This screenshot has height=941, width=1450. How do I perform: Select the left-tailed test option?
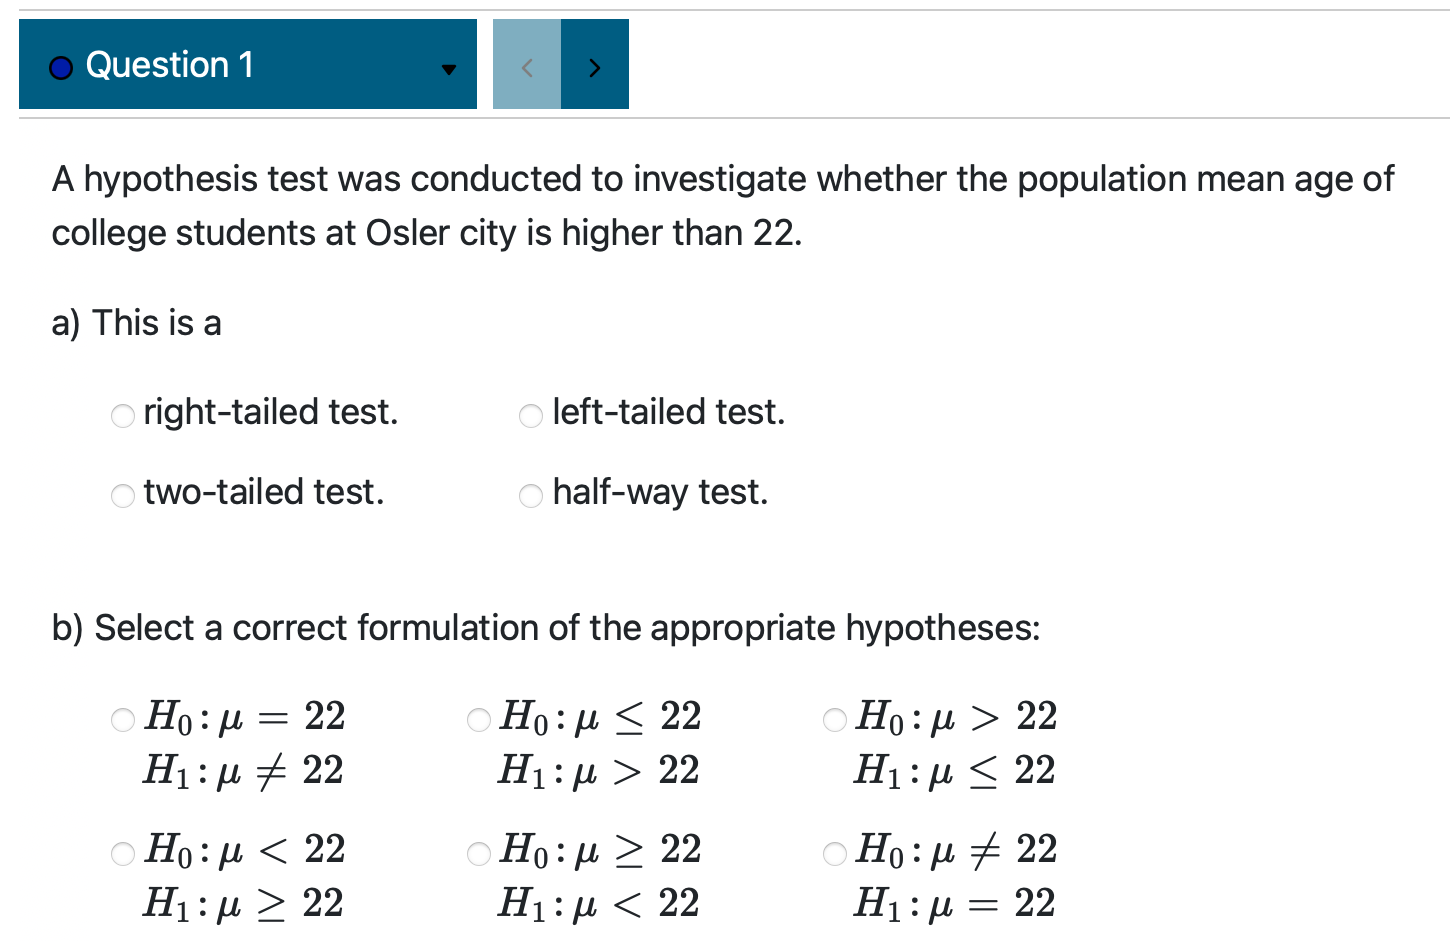click(530, 415)
